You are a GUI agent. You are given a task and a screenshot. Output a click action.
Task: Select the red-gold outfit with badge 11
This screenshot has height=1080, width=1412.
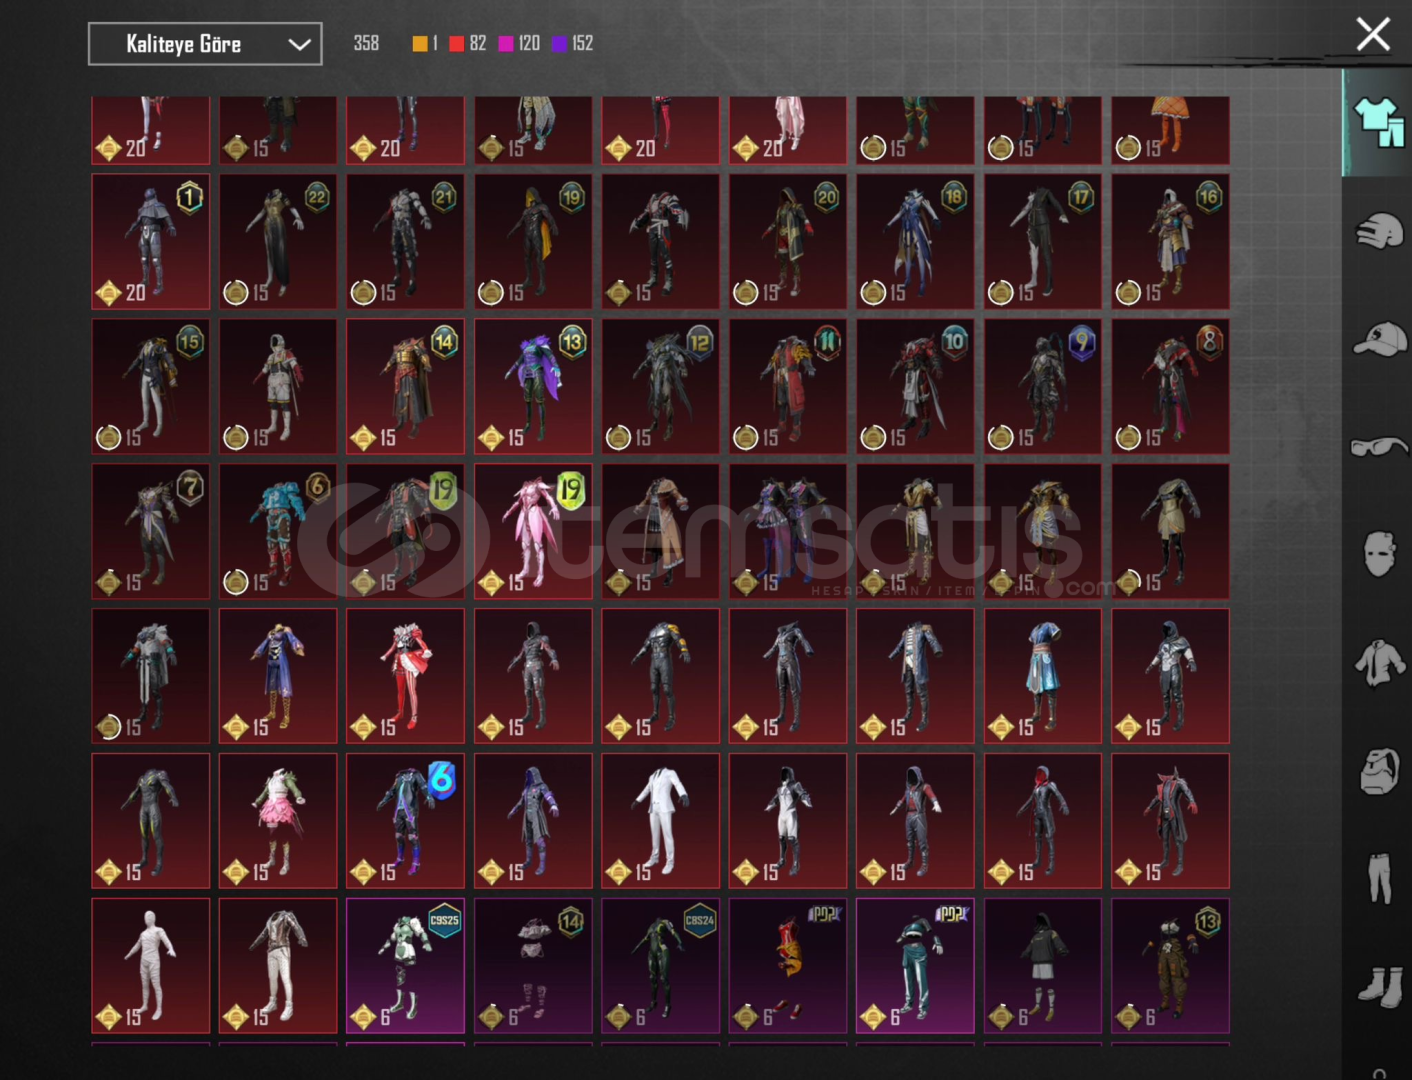788,386
